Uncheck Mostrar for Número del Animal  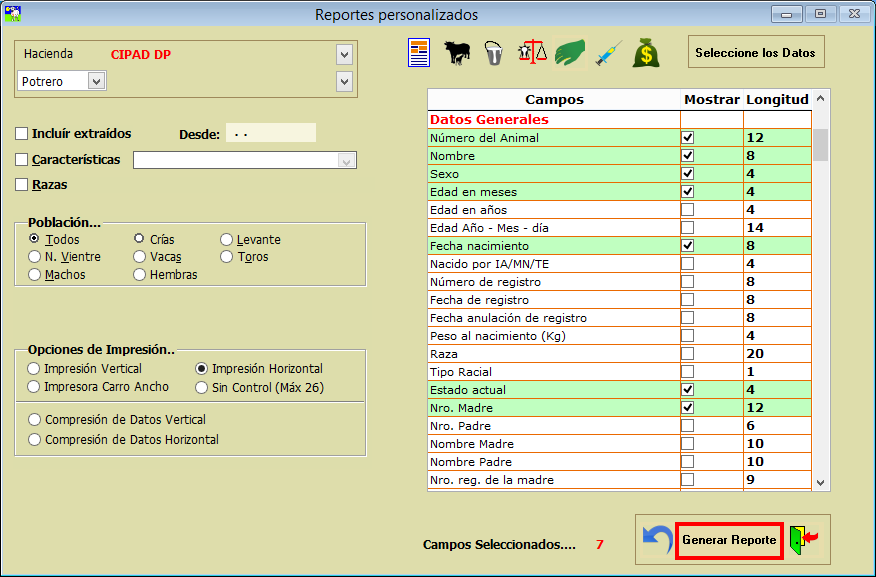tap(687, 138)
